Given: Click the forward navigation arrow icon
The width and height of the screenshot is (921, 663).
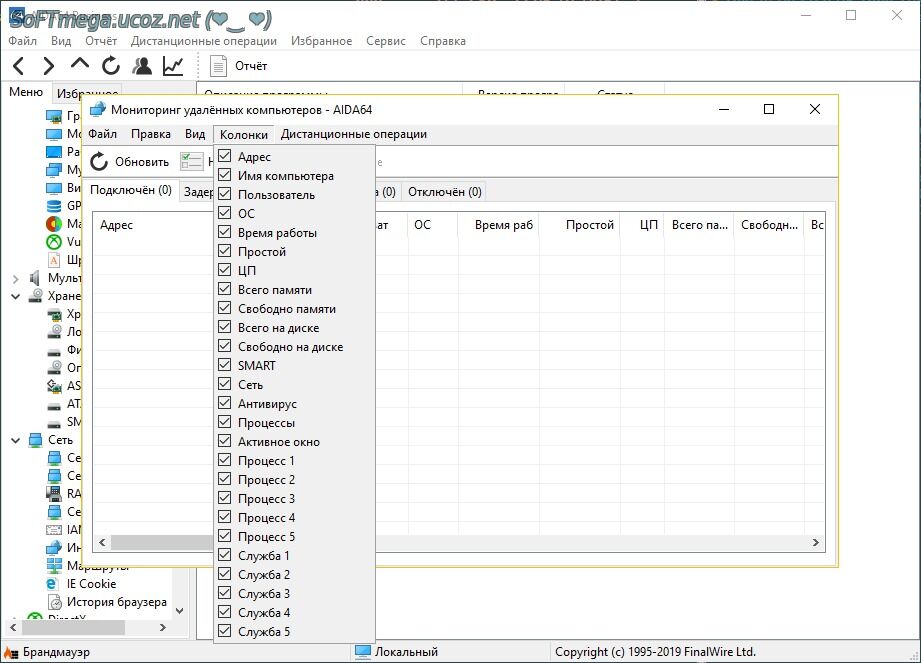Looking at the screenshot, I should pos(48,66).
